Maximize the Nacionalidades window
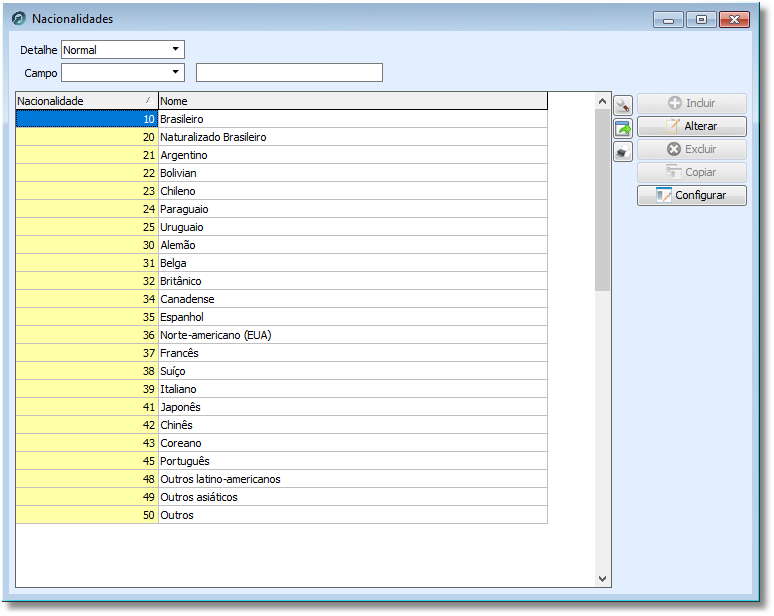The height and width of the screenshot is (616, 774). pyautogui.click(x=701, y=20)
